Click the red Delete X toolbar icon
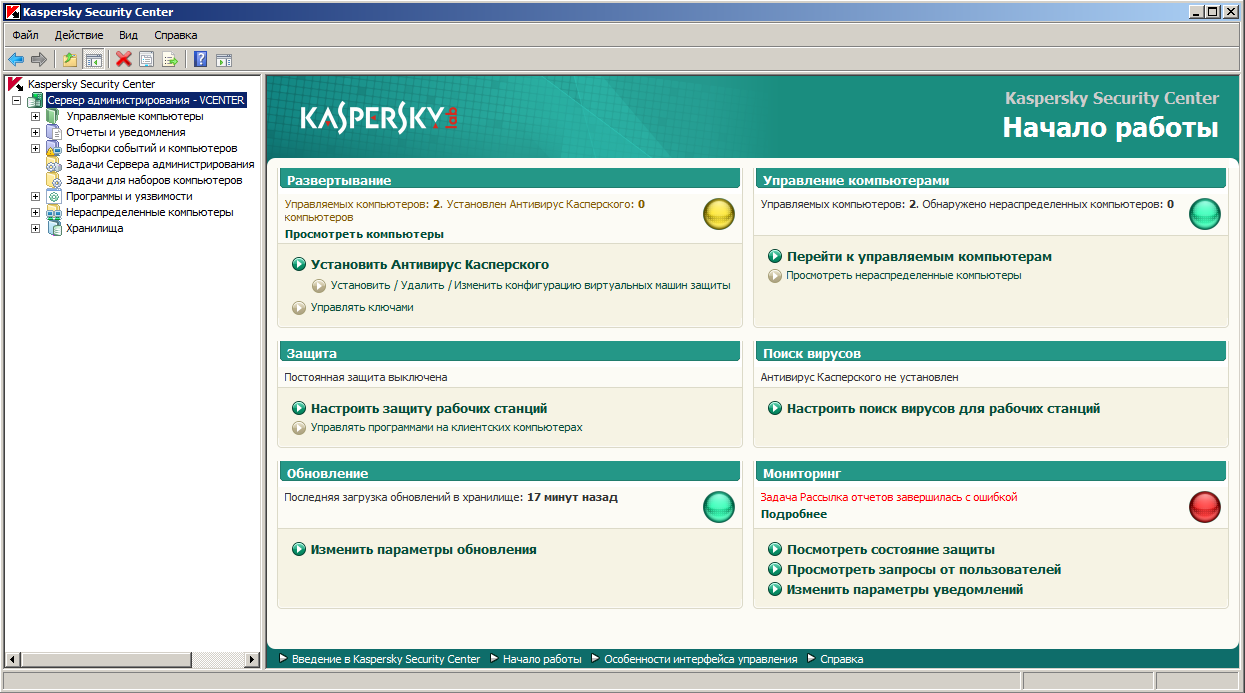Image resolution: width=1245 pixels, height=693 pixels. [x=124, y=60]
